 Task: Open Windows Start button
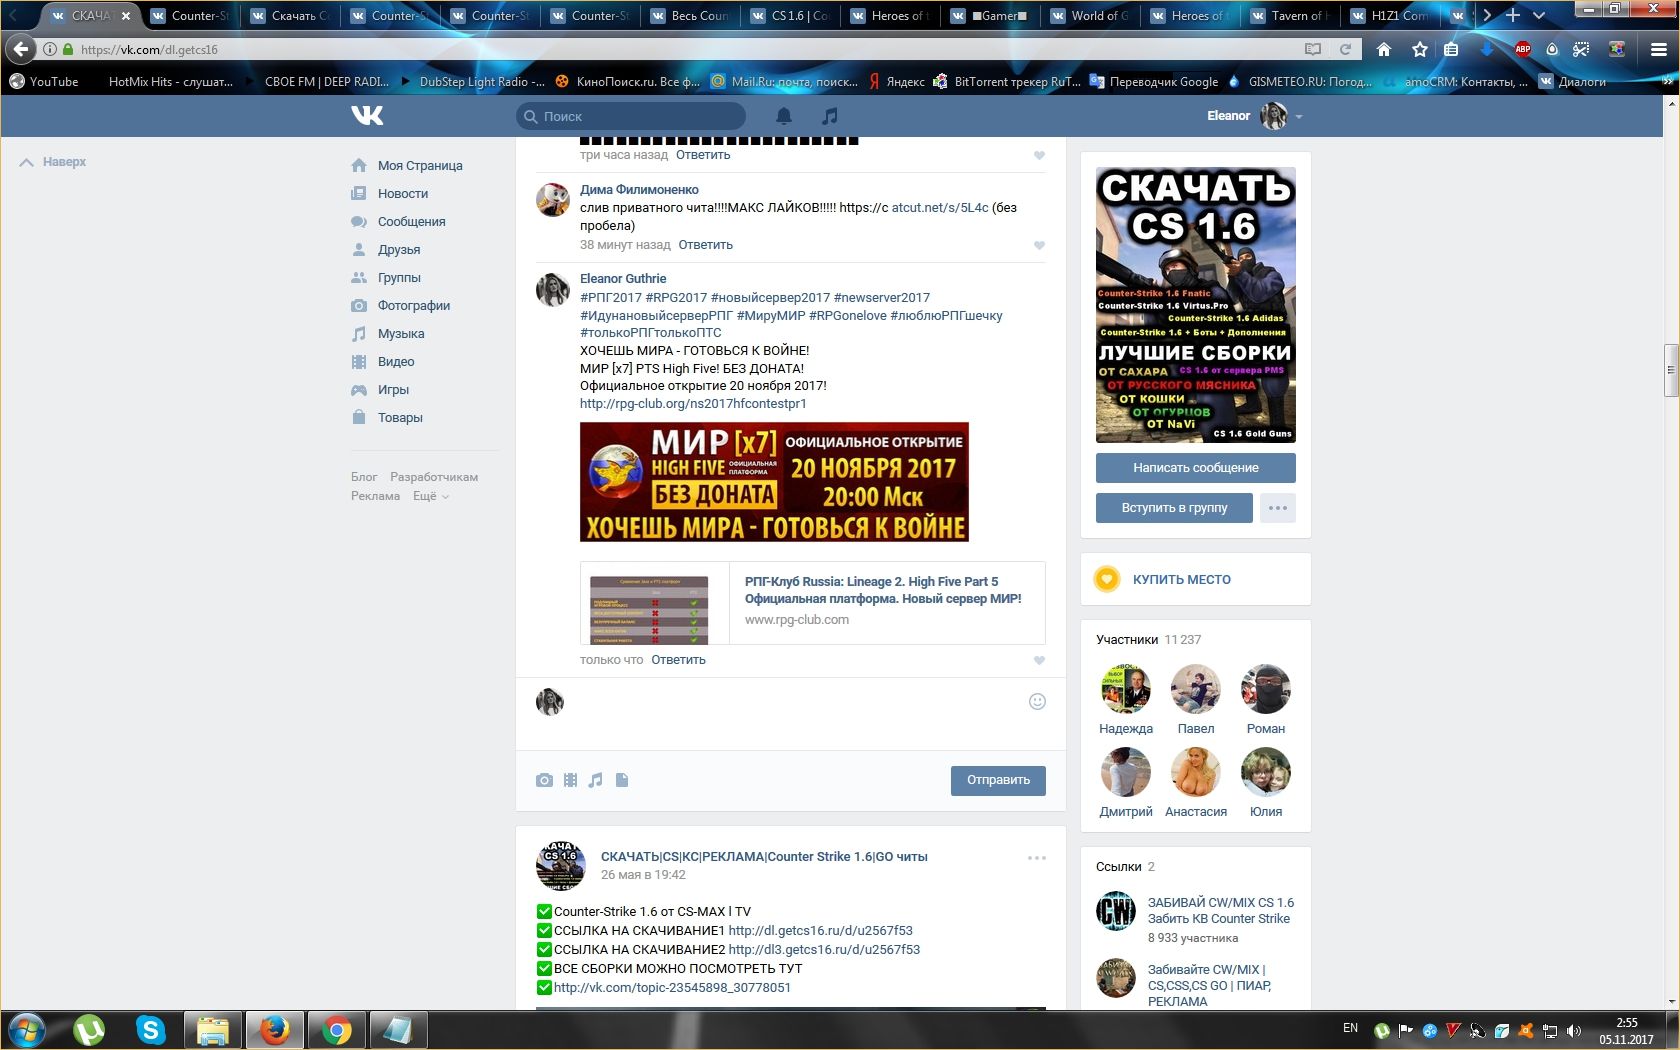point(27,1029)
